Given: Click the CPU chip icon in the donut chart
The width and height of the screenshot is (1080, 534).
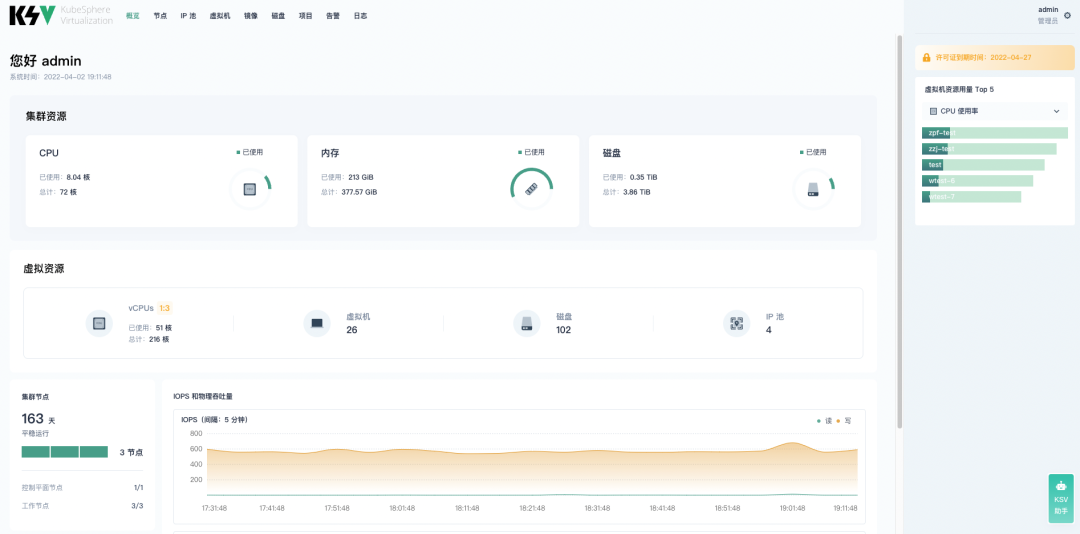Looking at the screenshot, I should (250, 189).
